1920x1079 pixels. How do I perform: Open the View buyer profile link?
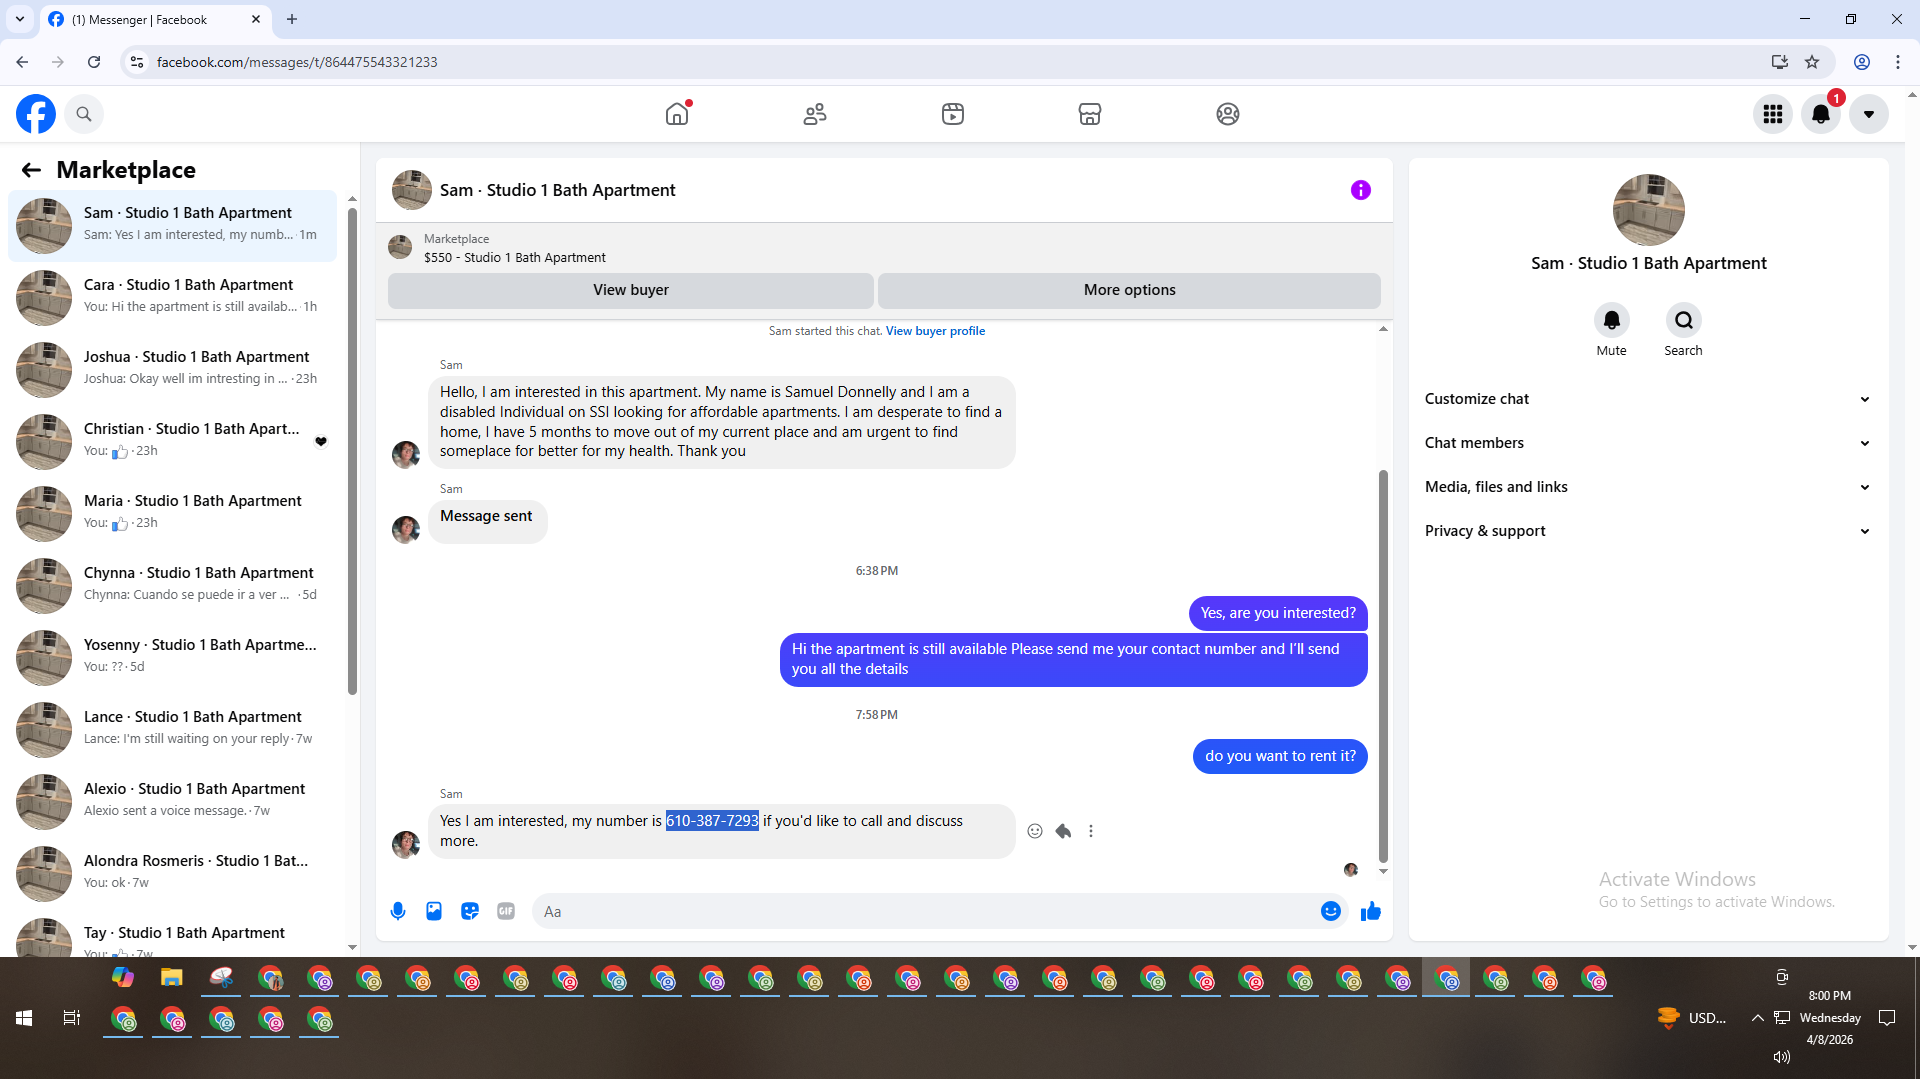pos(935,331)
